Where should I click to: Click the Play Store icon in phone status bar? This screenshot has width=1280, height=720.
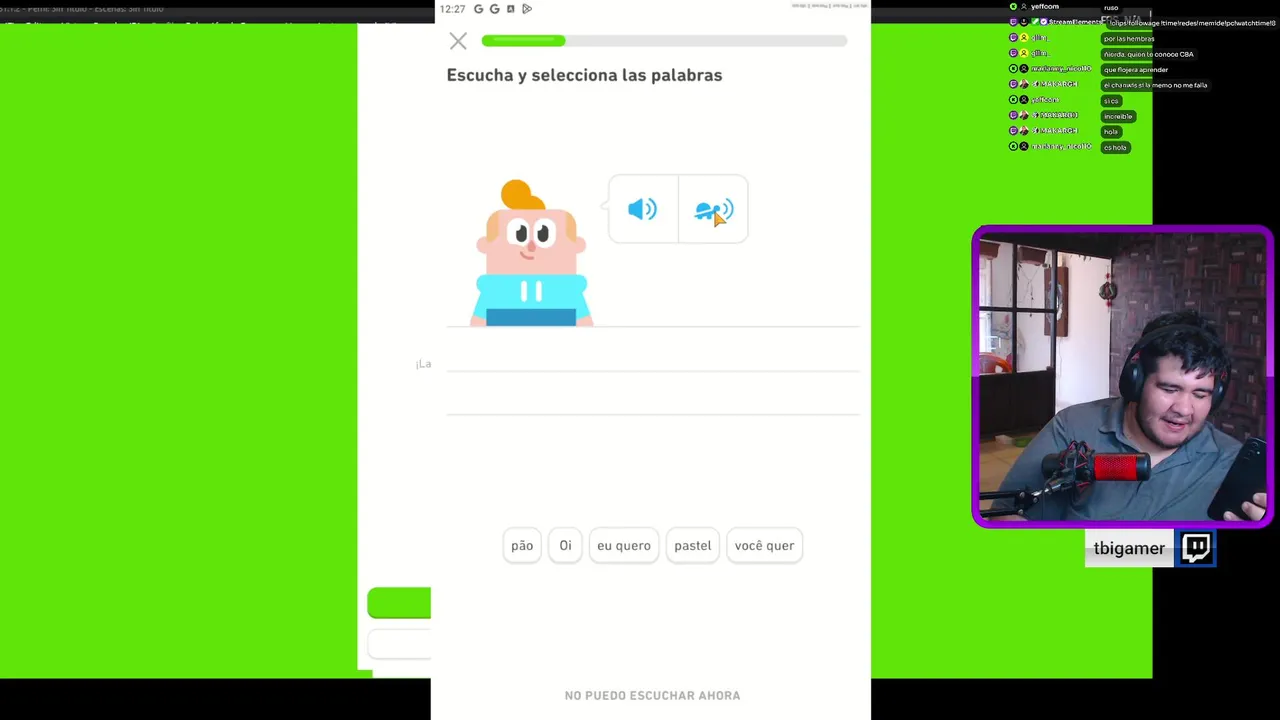coord(527,9)
